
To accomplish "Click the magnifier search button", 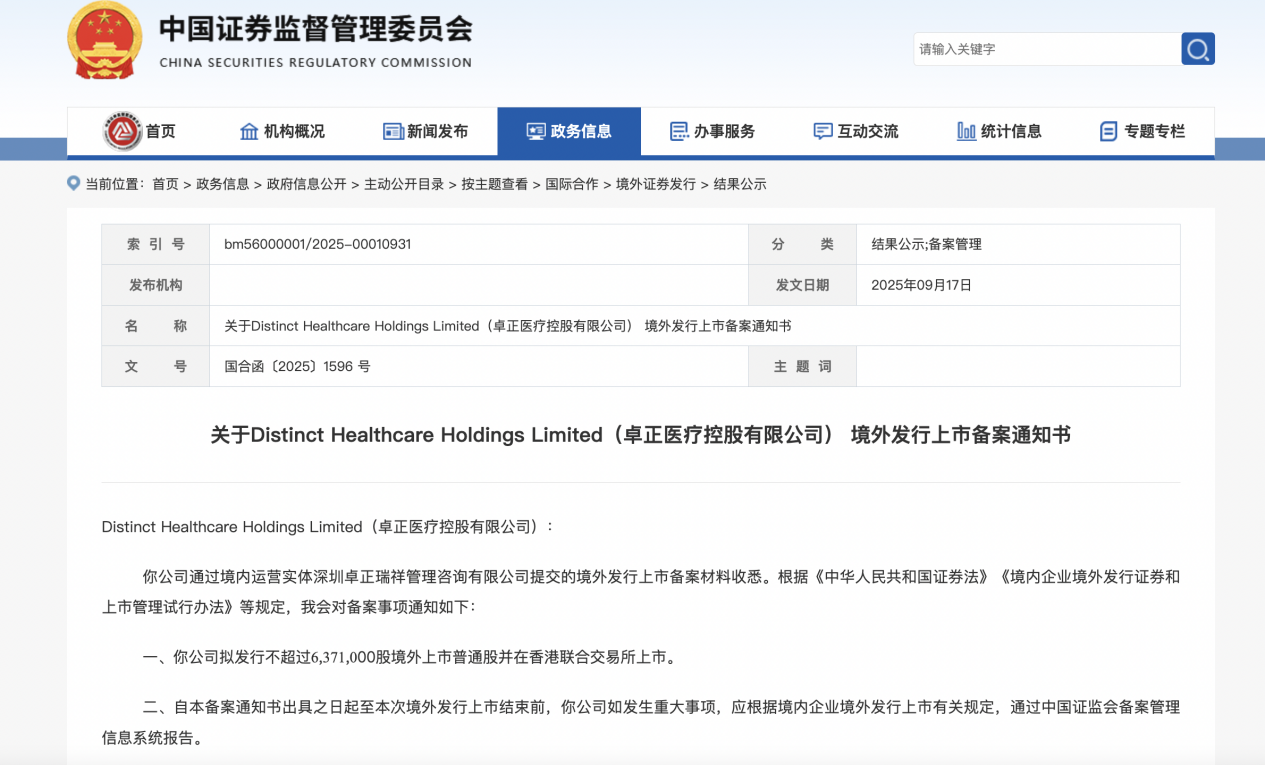I will click(1197, 49).
